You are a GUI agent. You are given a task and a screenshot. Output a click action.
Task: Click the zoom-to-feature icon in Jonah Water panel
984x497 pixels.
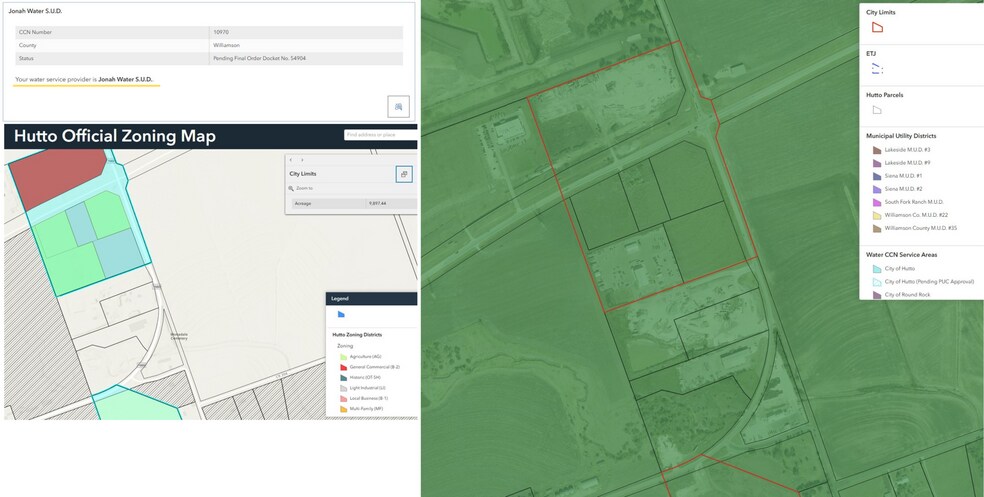click(x=398, y=106)
